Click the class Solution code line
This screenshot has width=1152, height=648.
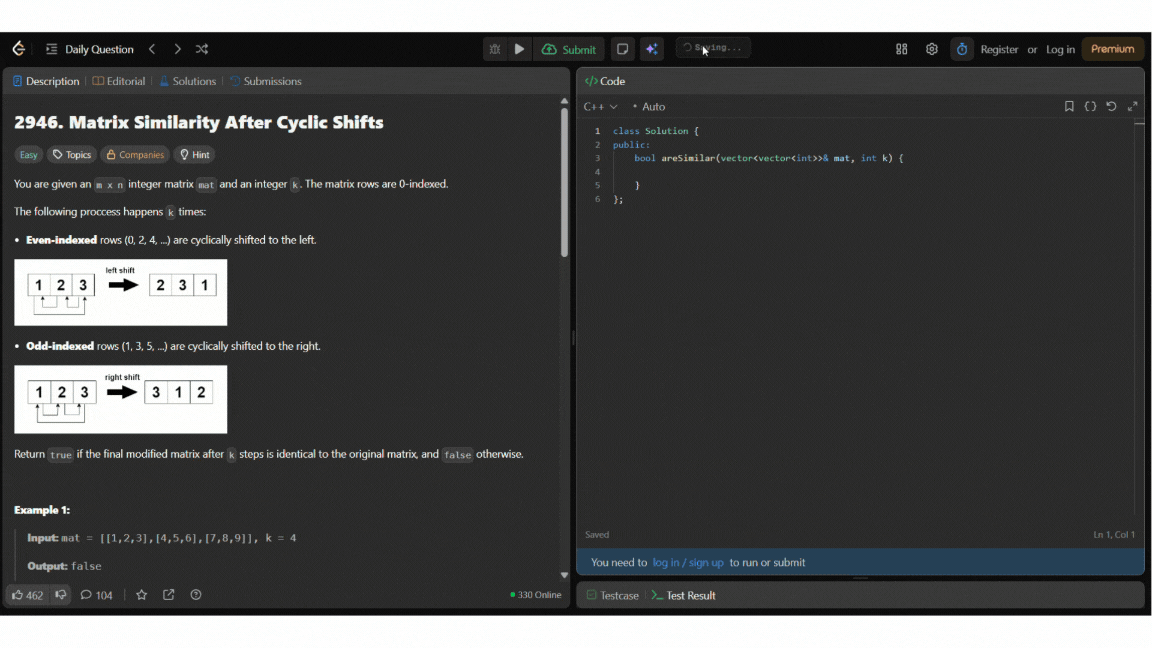click(656, 131)
